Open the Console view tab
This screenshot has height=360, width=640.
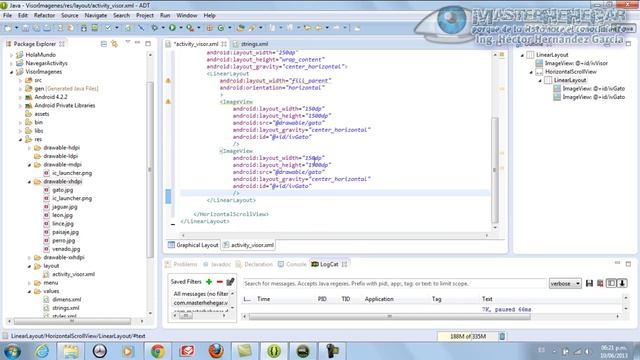292,264
